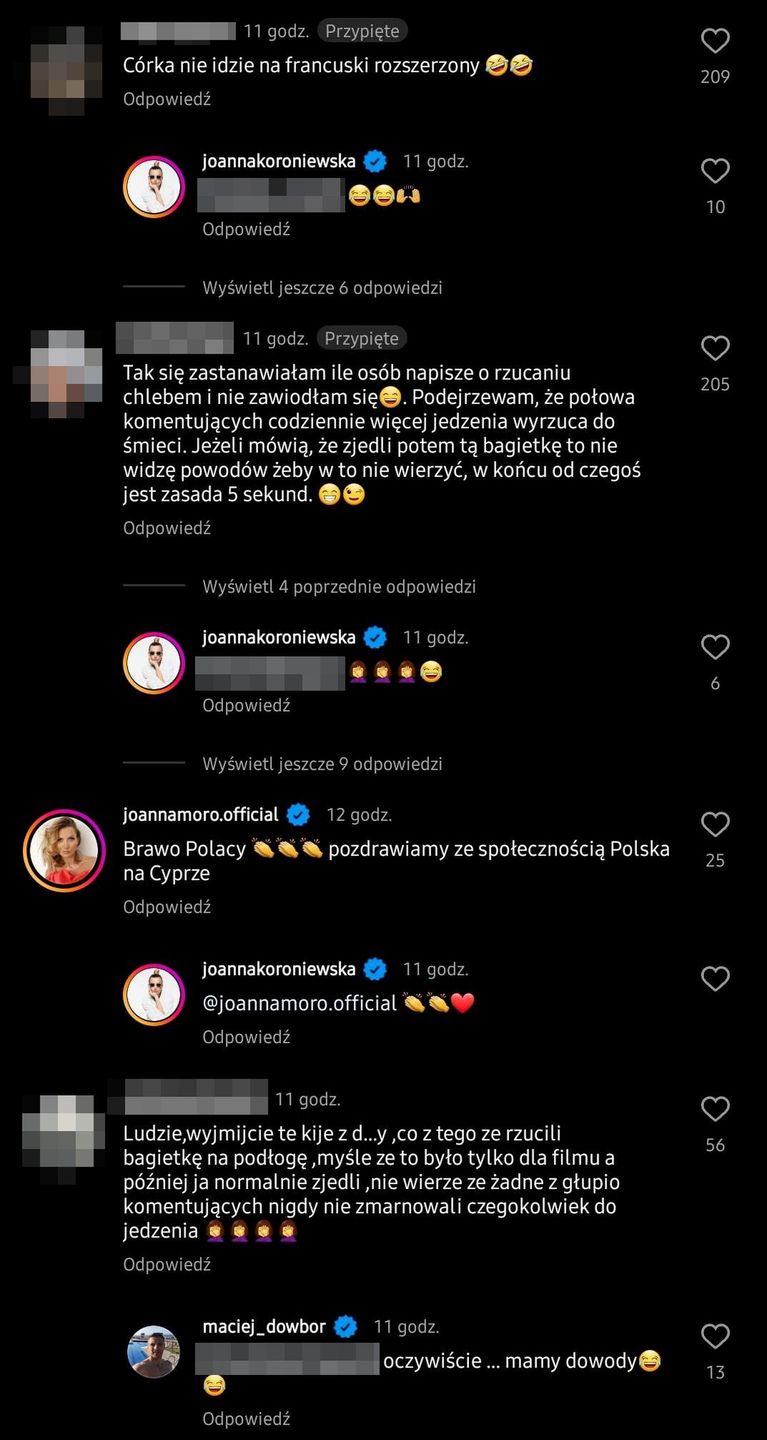Reply to the Ludzie, wyjmijcie comment
This screenshot has width=767, height=1440.
167,1265
